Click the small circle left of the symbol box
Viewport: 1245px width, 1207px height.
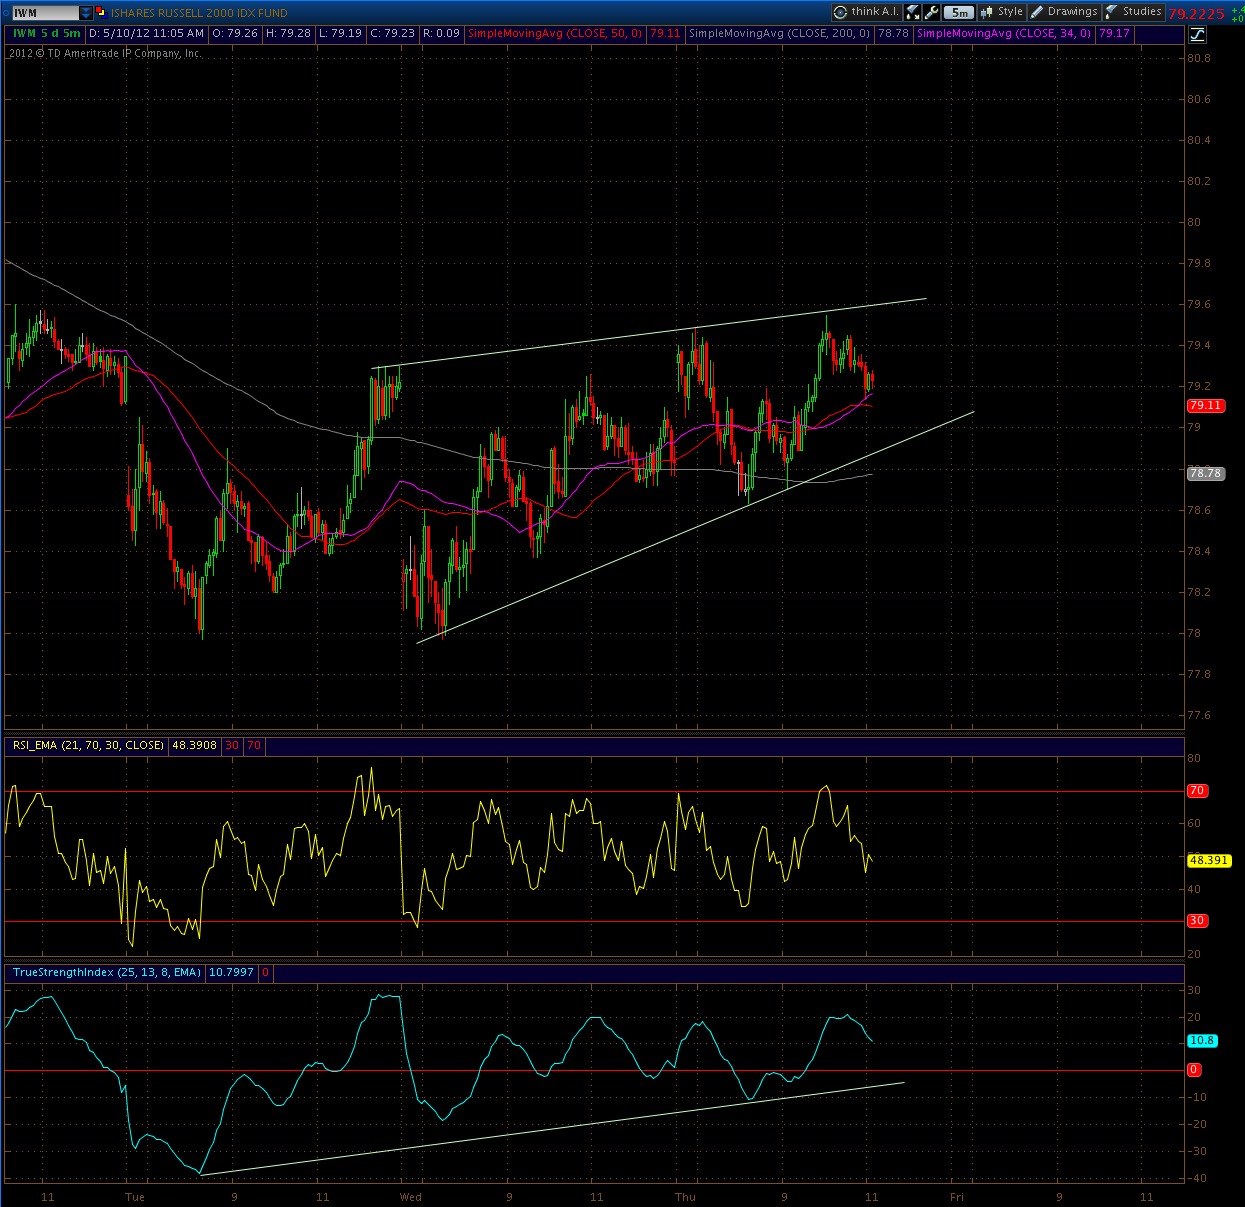(x=6, y=13)
